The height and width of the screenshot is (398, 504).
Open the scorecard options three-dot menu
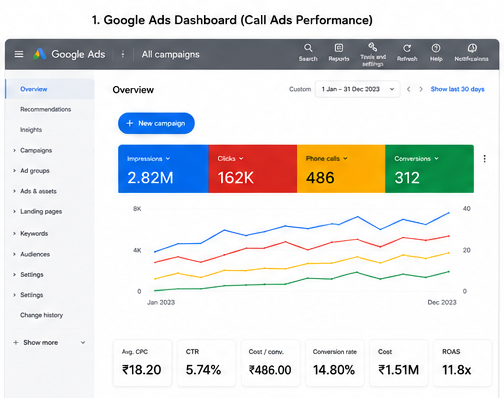click(x=484, y=159)
